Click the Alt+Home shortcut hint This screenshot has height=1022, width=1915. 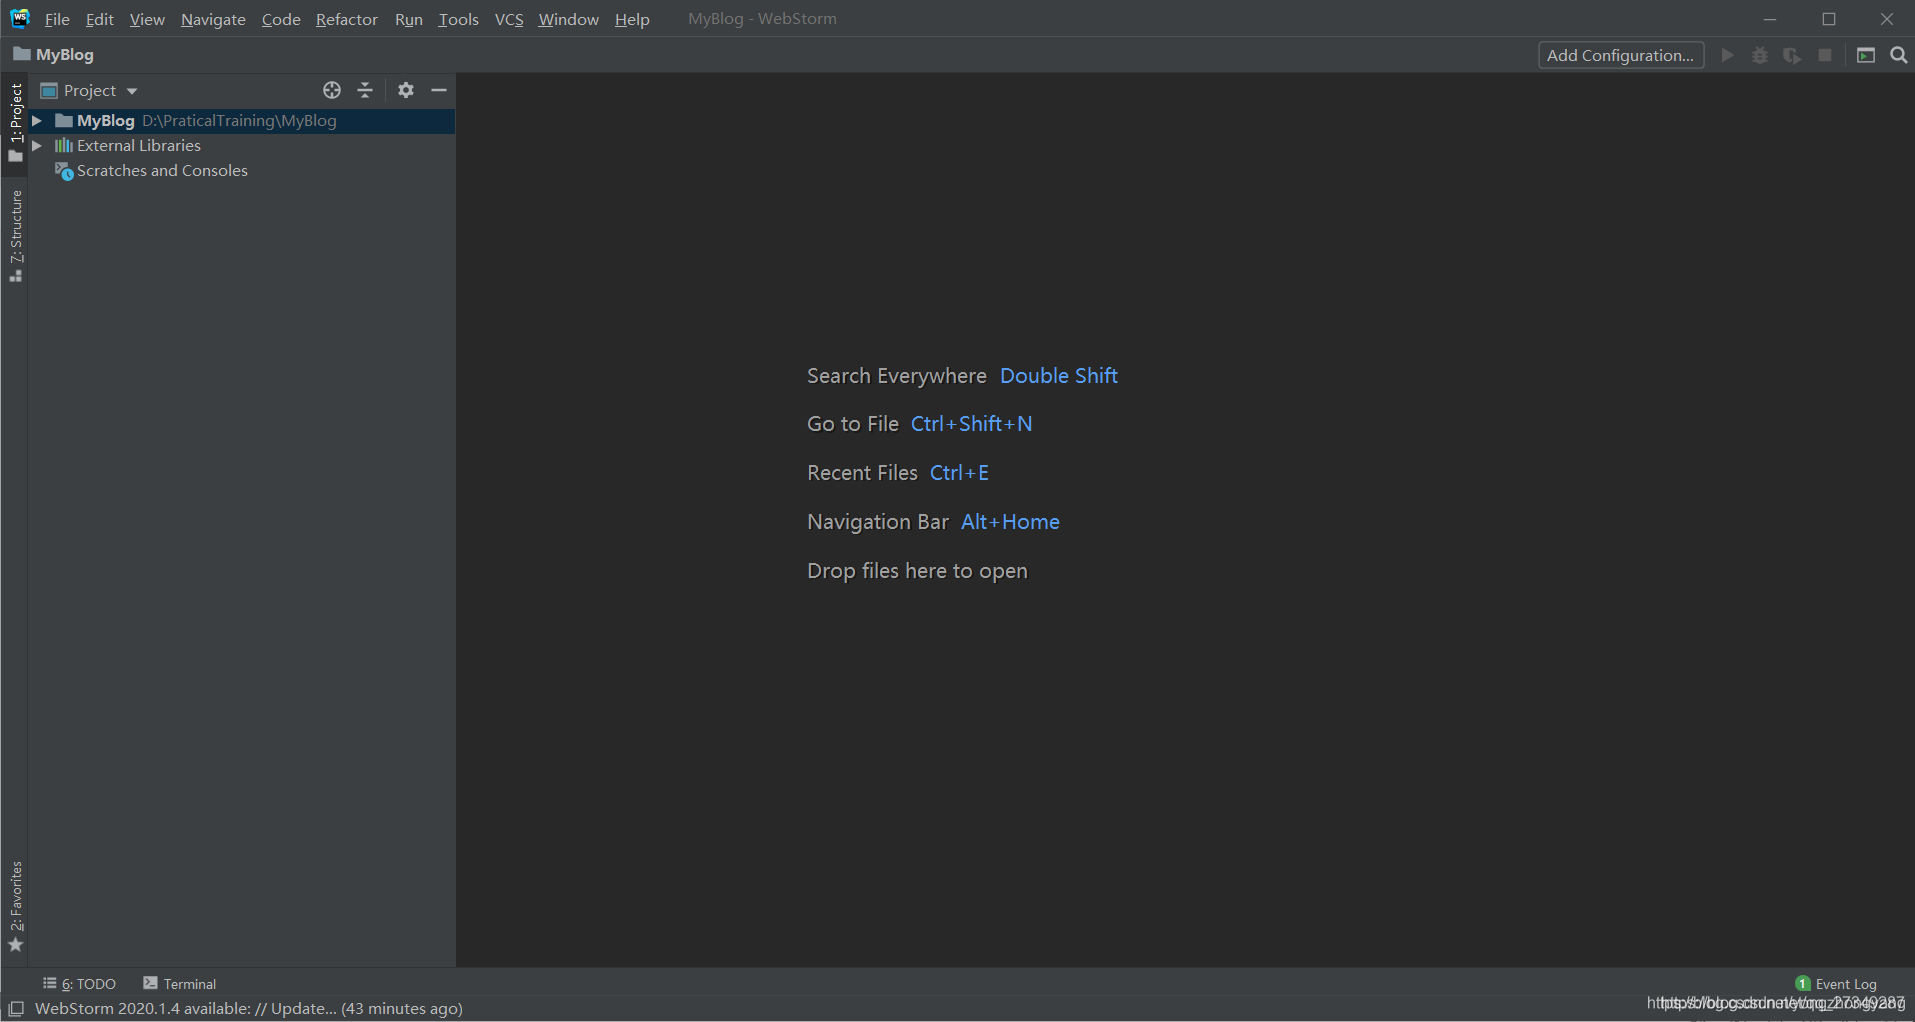[x=1010, y=522]
